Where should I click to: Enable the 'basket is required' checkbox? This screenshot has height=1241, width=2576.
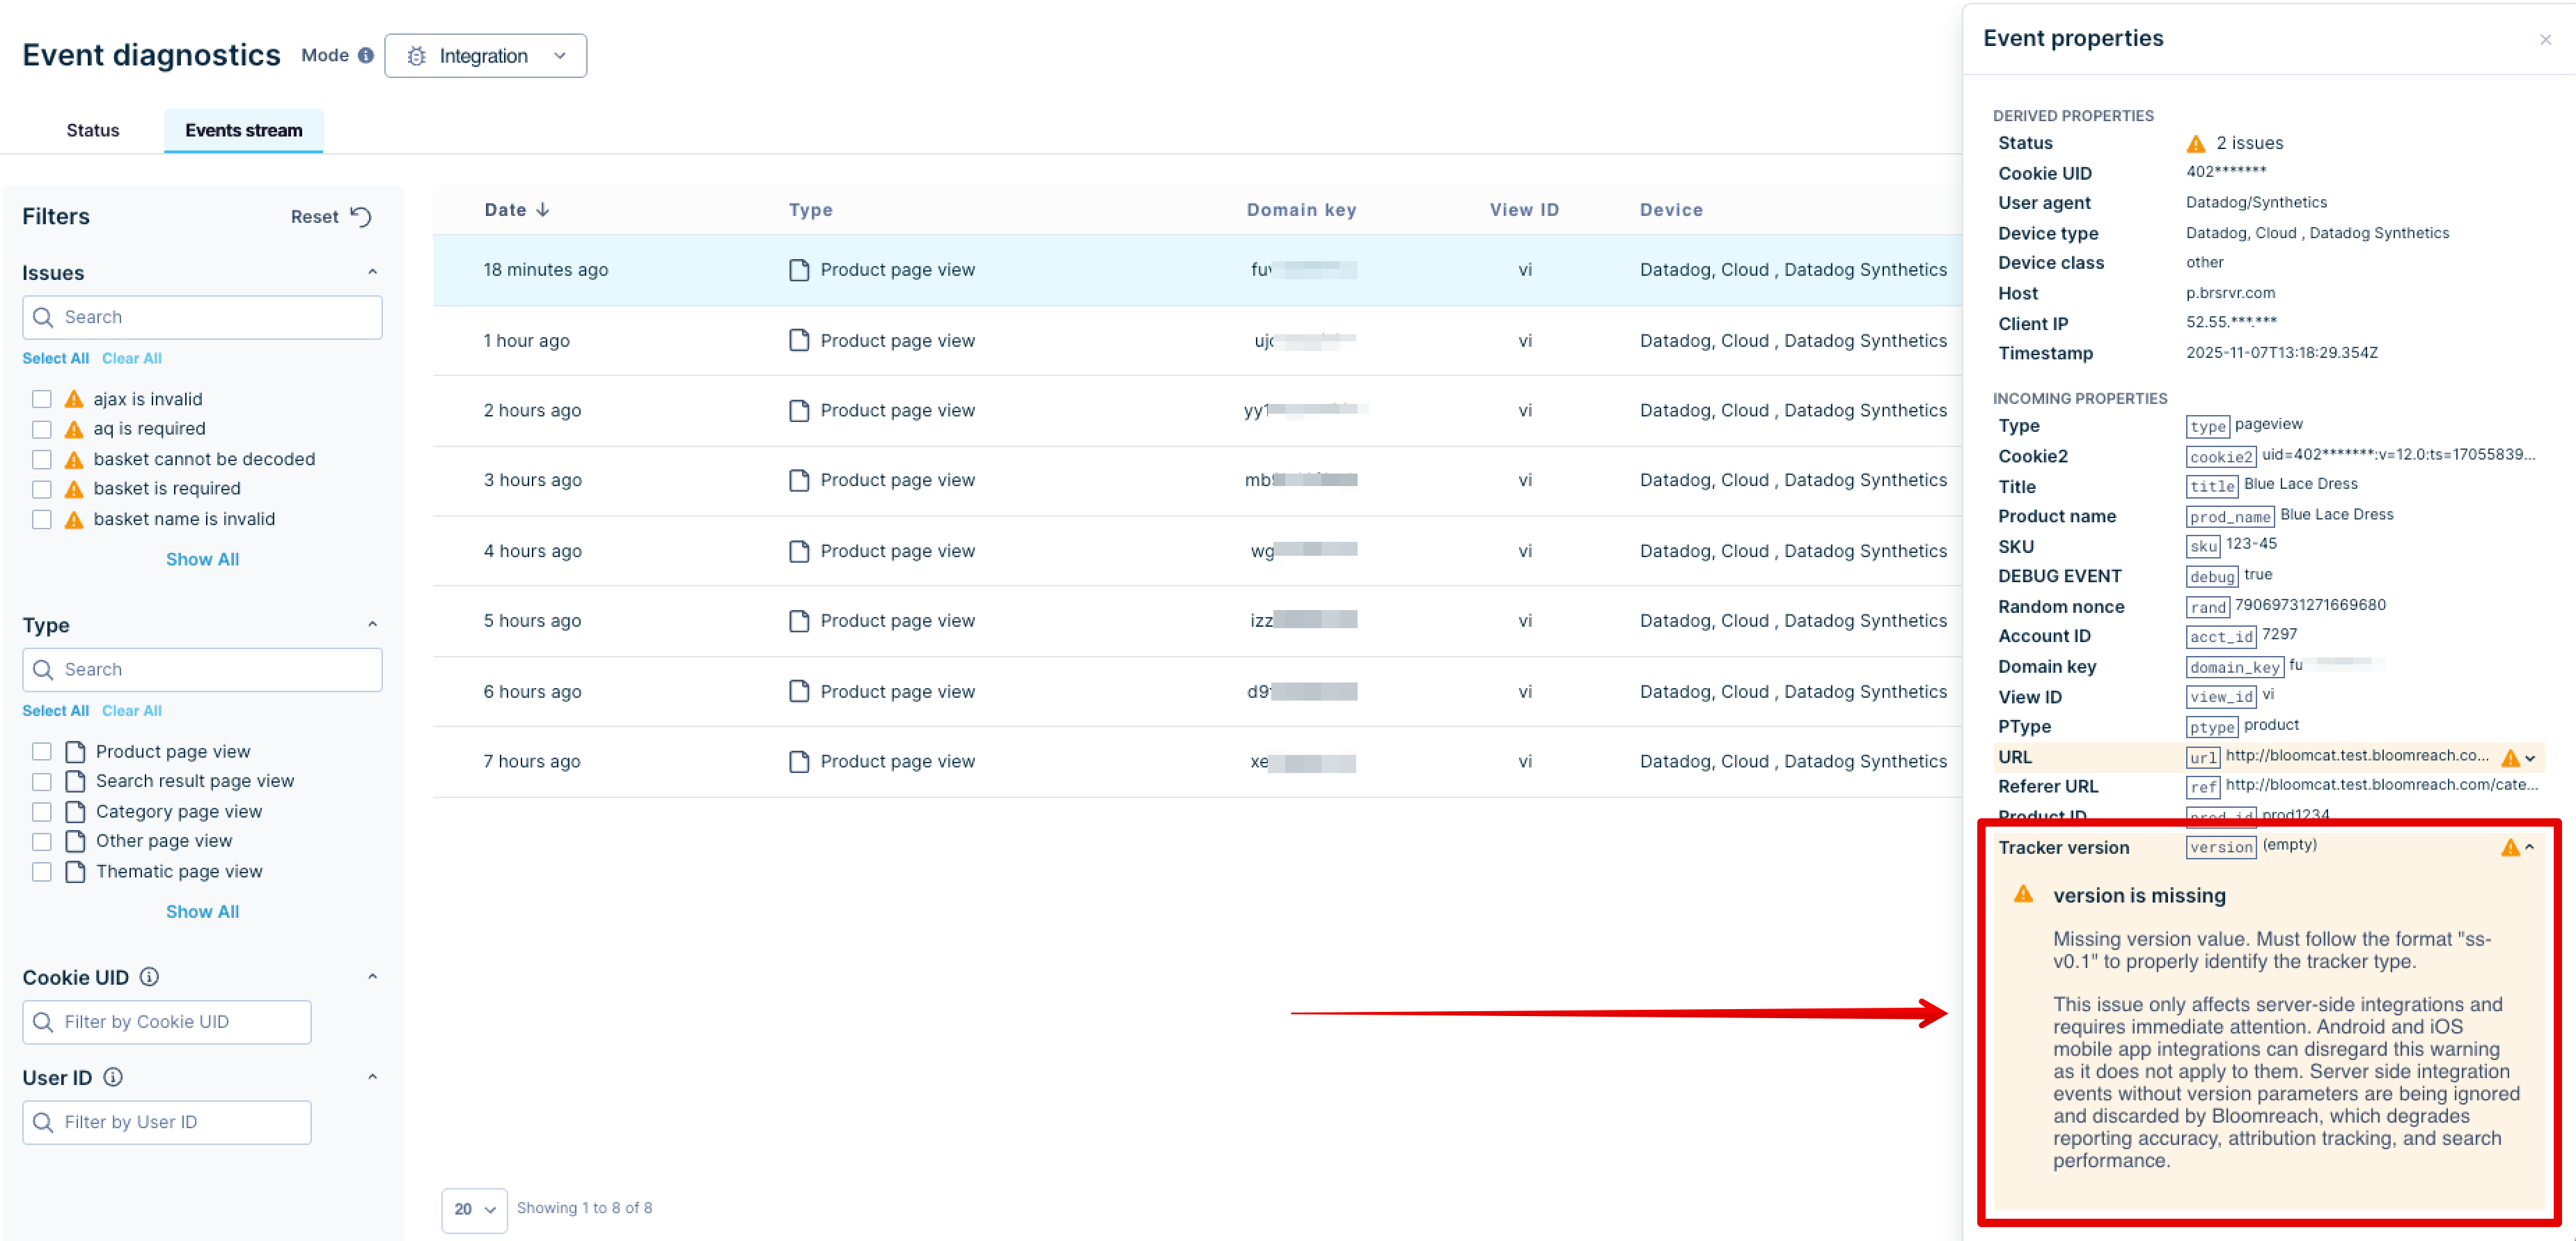coord(41,489)
